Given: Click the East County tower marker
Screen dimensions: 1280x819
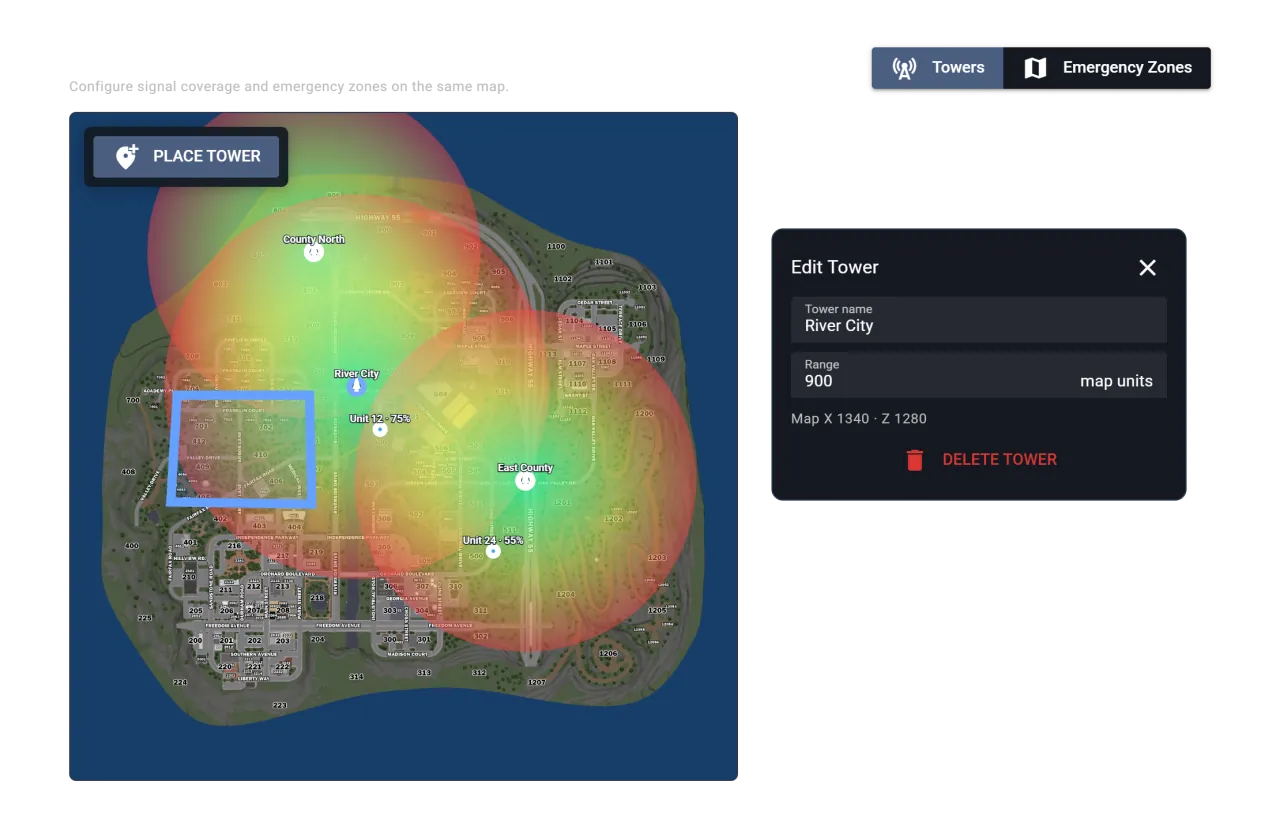Looking at the screenshot, I should 525,481.
